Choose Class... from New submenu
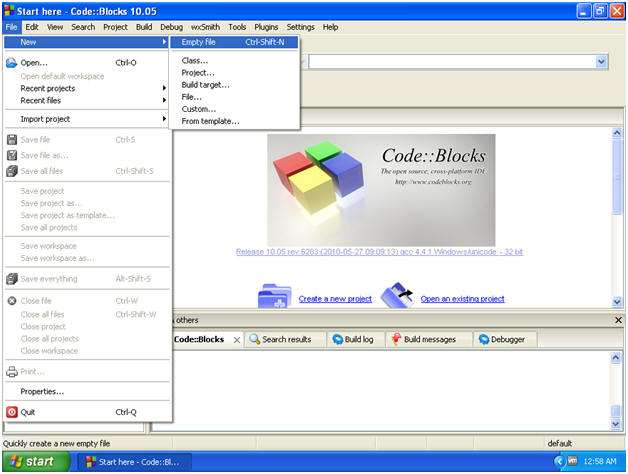 point(234,61)
